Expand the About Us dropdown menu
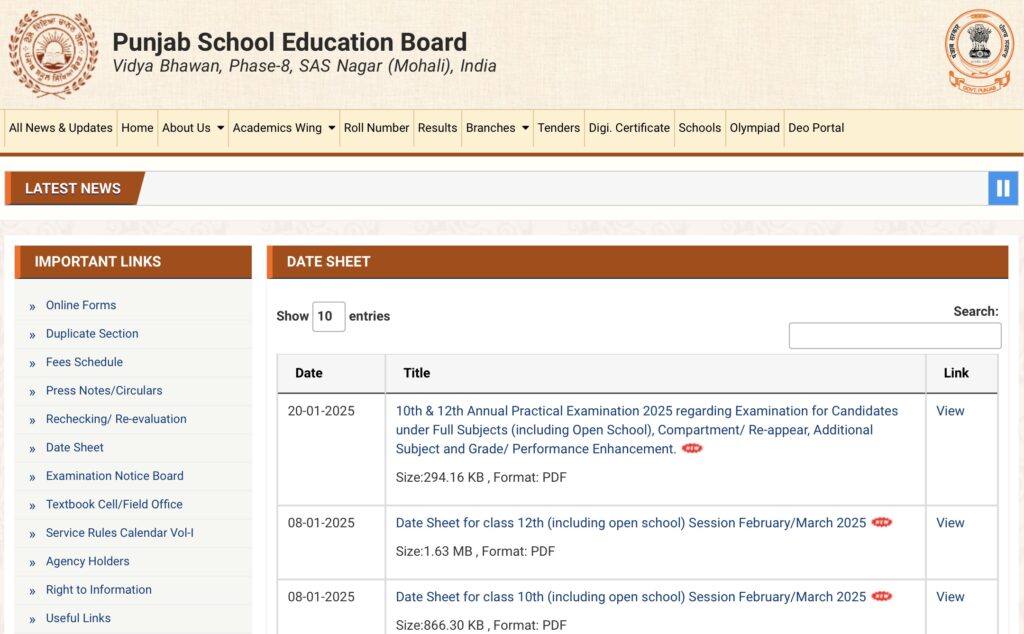The image size is (1024, 634). (193, 128)
